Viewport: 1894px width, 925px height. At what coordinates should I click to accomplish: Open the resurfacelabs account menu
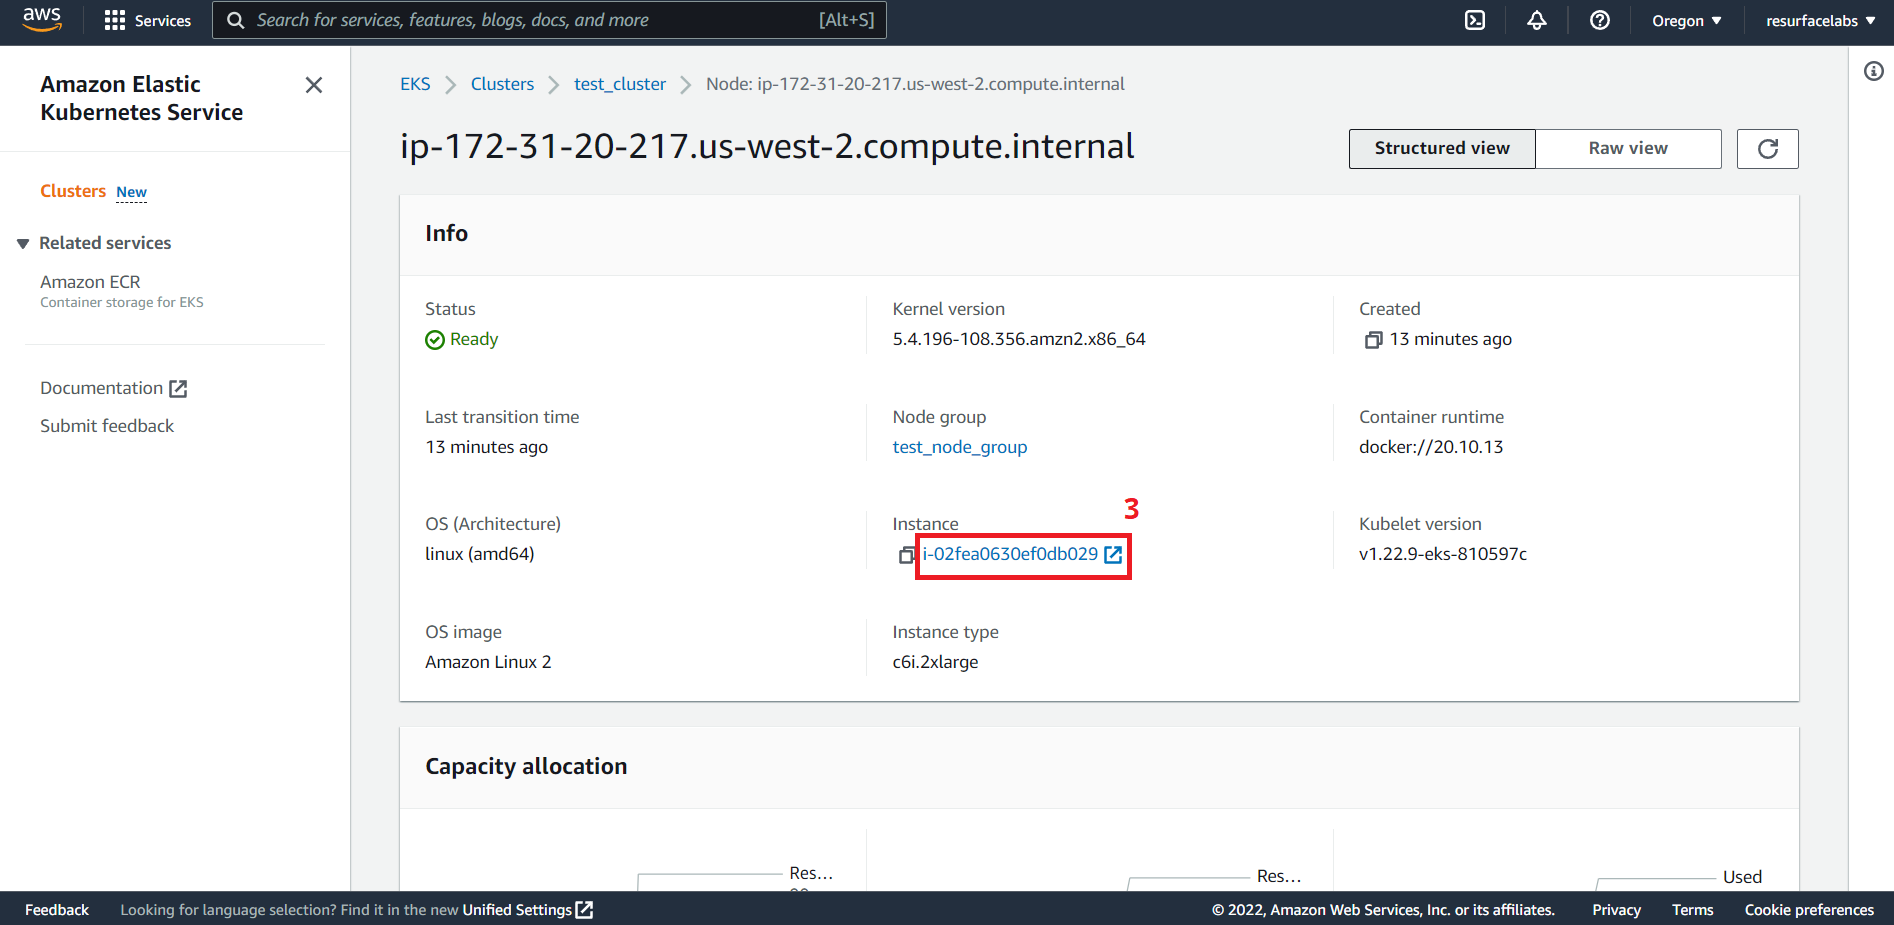(x=1820, y=20)
